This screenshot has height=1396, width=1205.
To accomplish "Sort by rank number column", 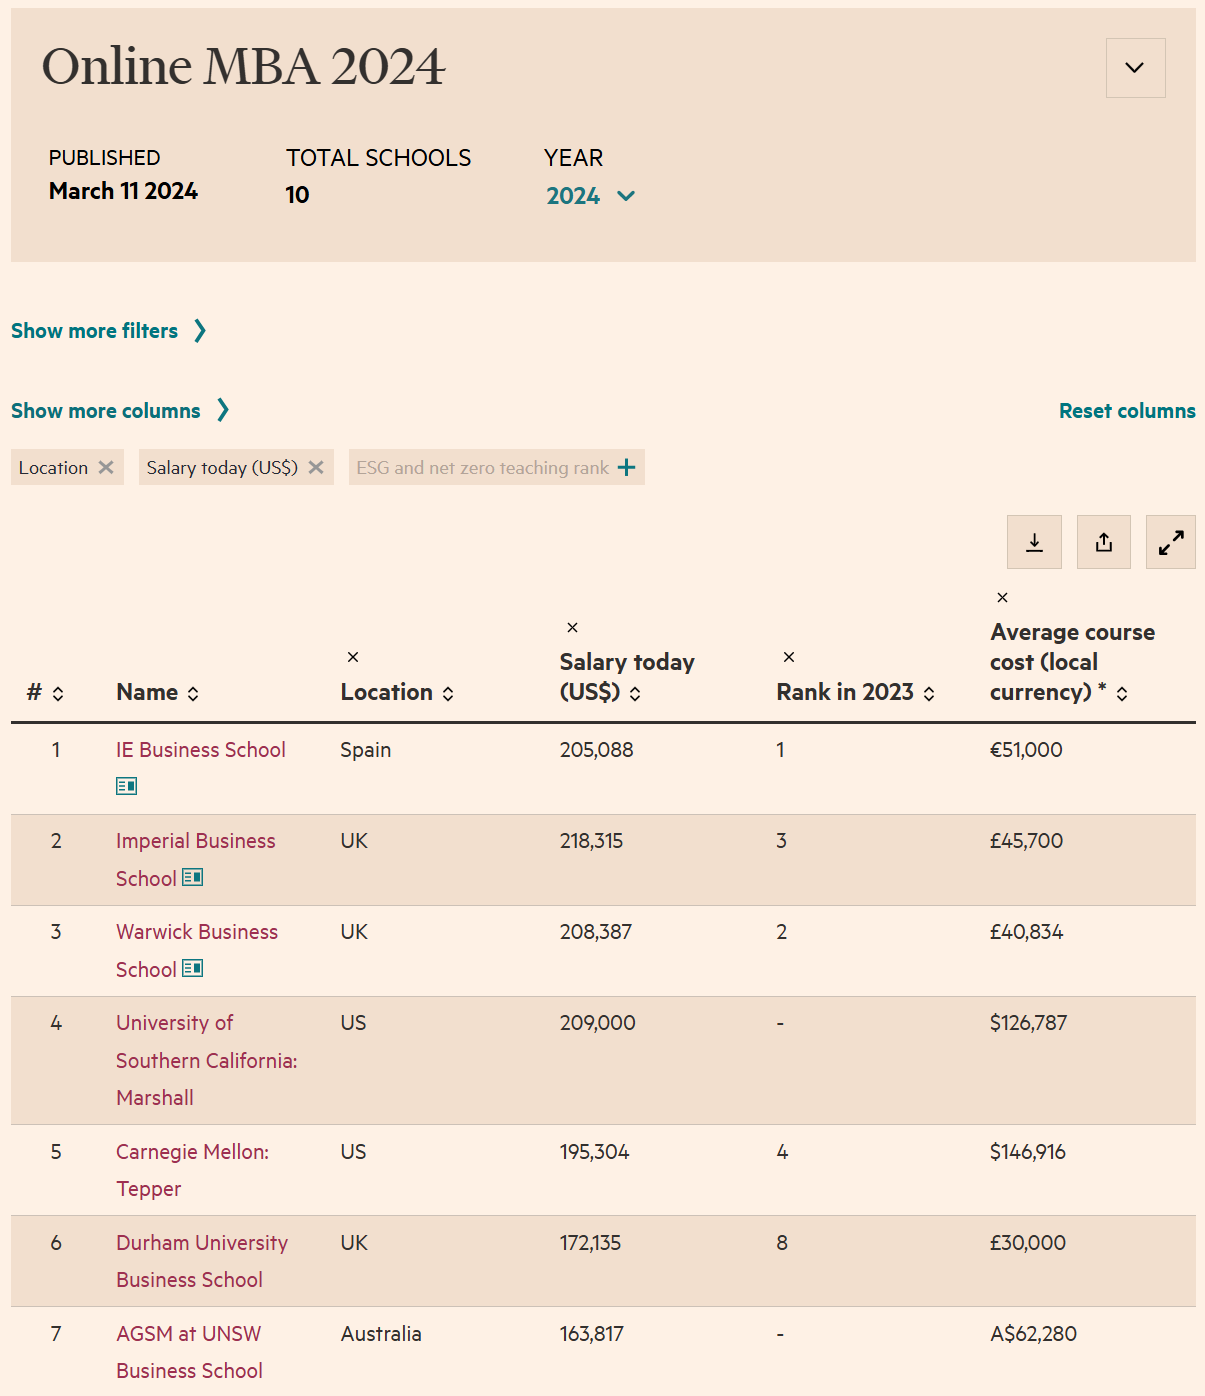I will pos(58,694).
